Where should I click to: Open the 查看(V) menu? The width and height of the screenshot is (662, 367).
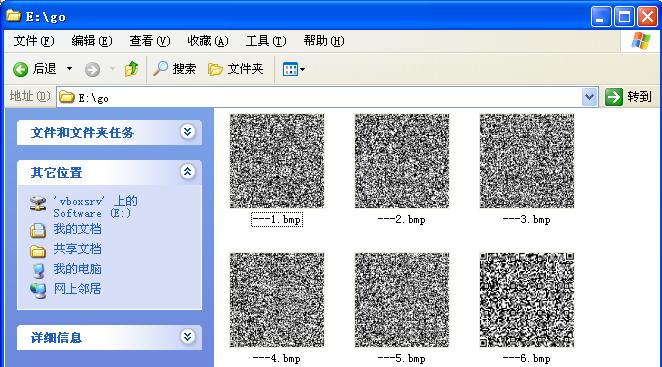tap(149, 41)
